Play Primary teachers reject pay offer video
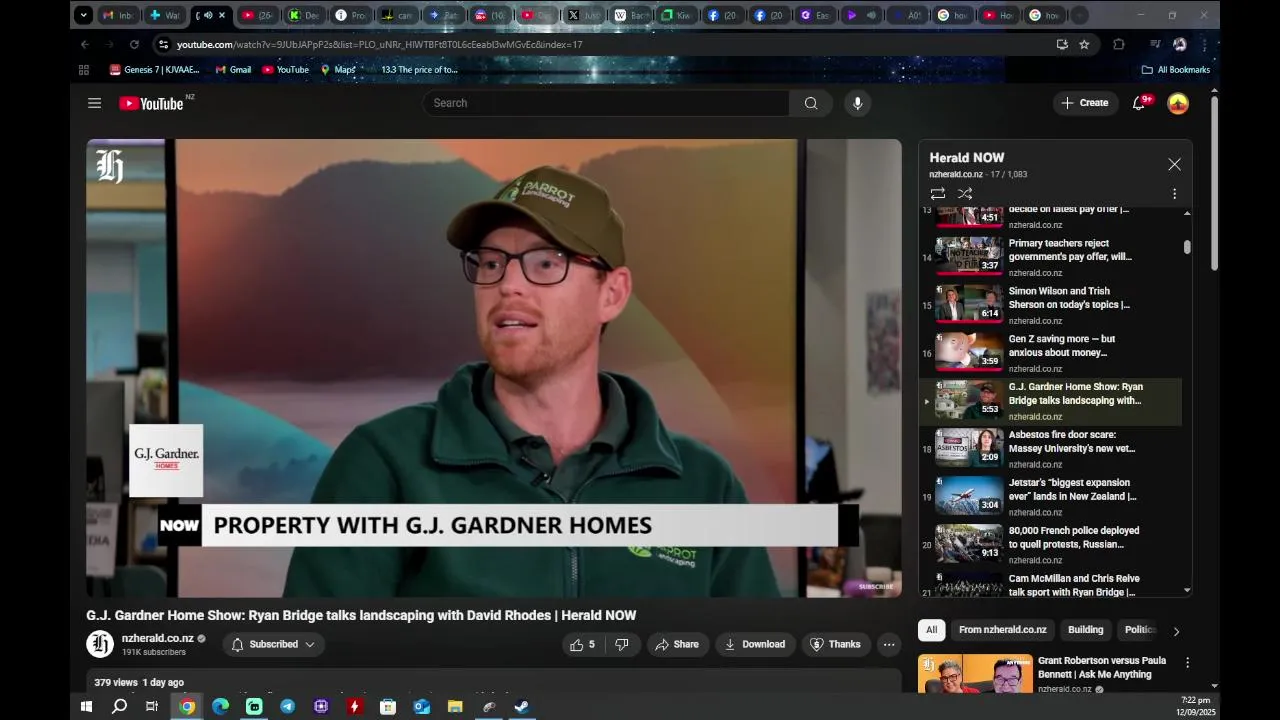 pyautogui.click(x=1050, y=257)
